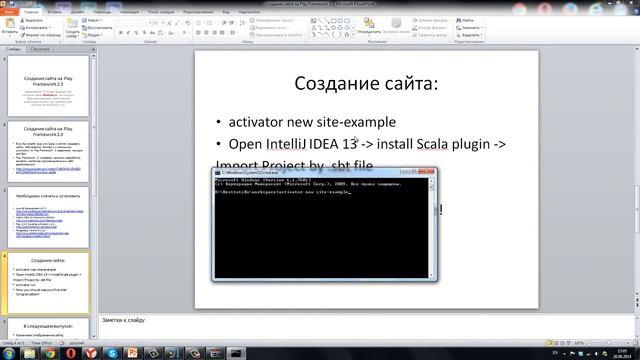Open the Windows Start button

(9, 353)
